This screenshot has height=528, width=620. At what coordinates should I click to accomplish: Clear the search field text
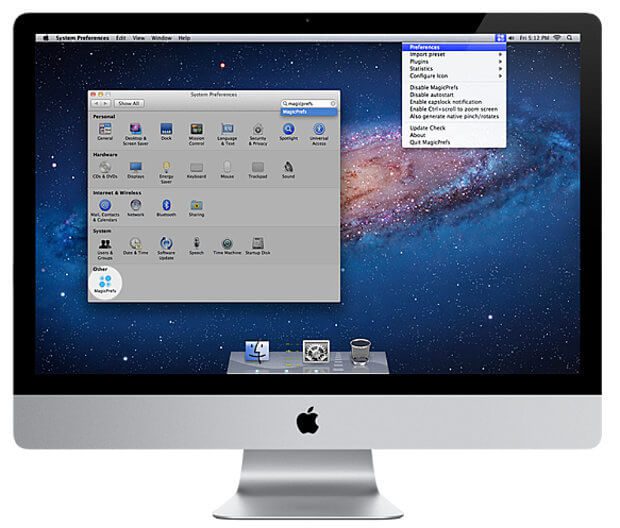coord(333,103)
